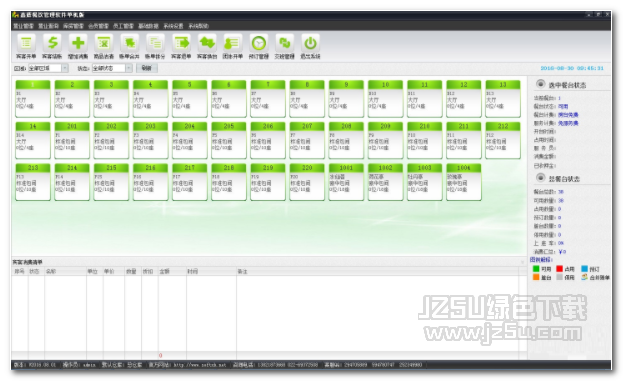Click the swap tables arrows icon

pos(207,43)
